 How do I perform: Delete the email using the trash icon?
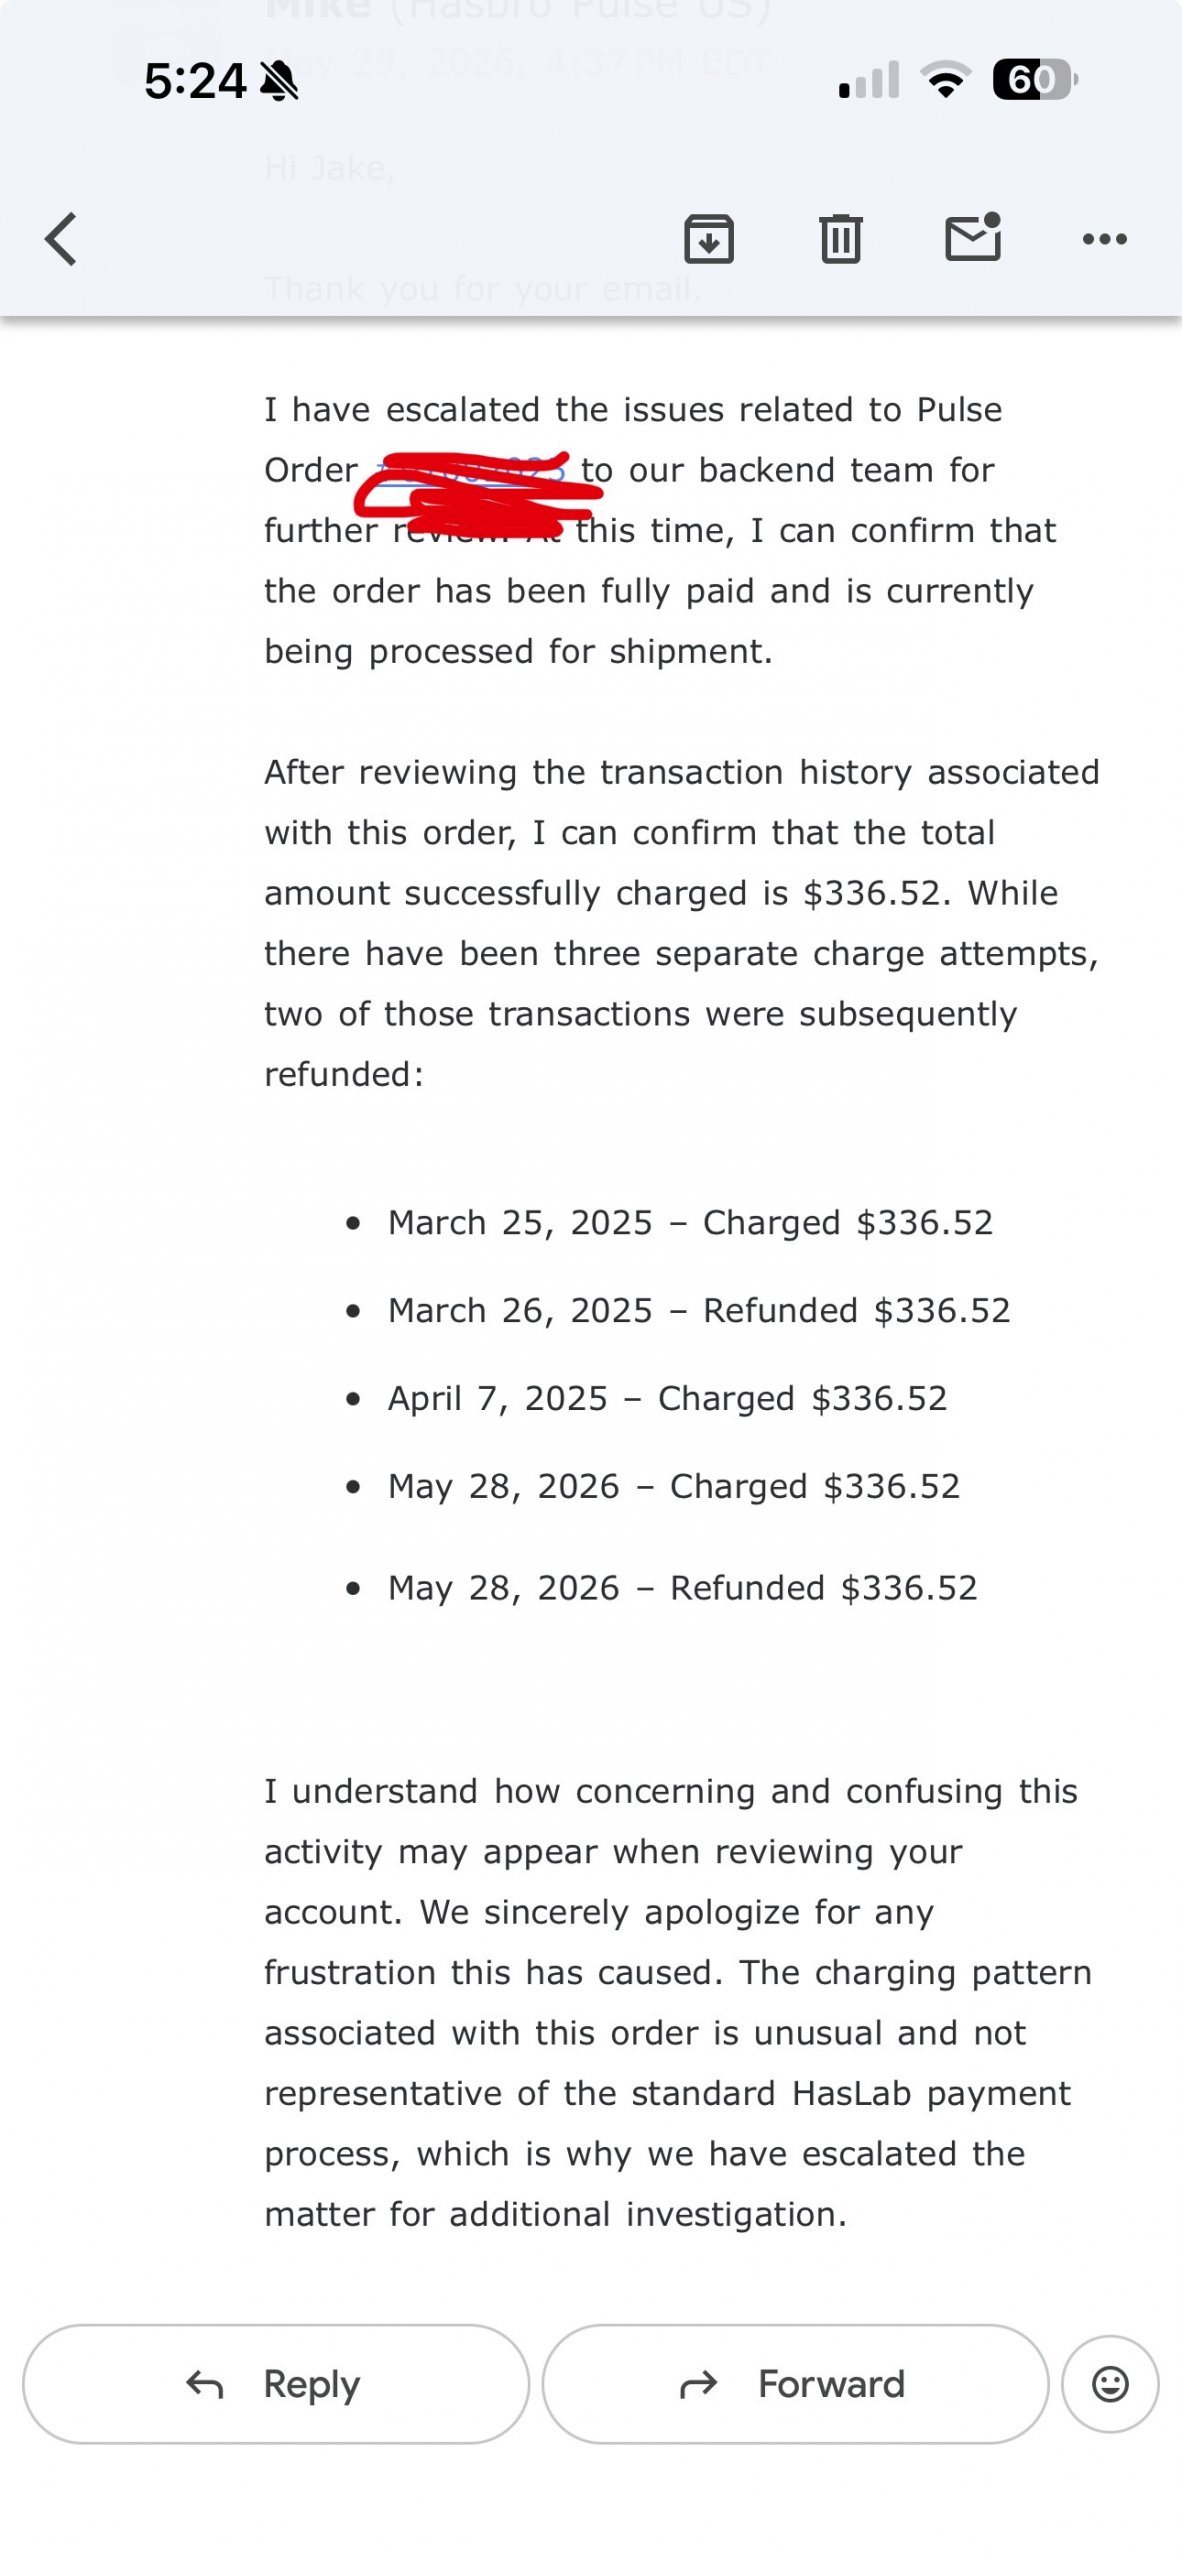point(841,239)
